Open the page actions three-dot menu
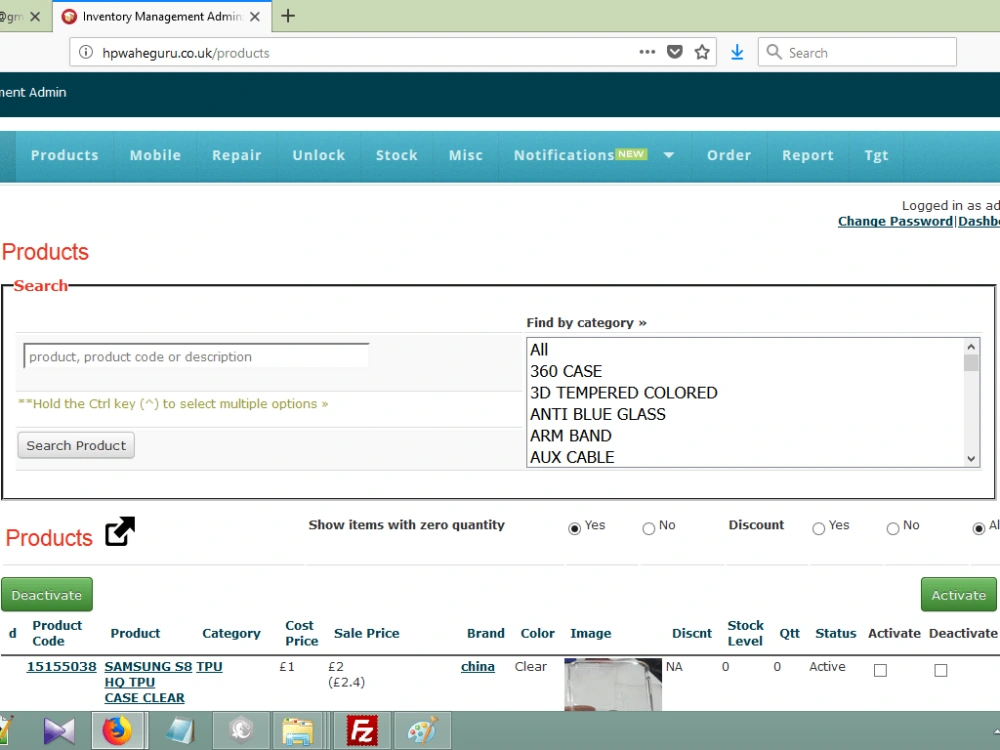Image resolution: width=1000 pixels, height=750 pixels. (647, 52)
